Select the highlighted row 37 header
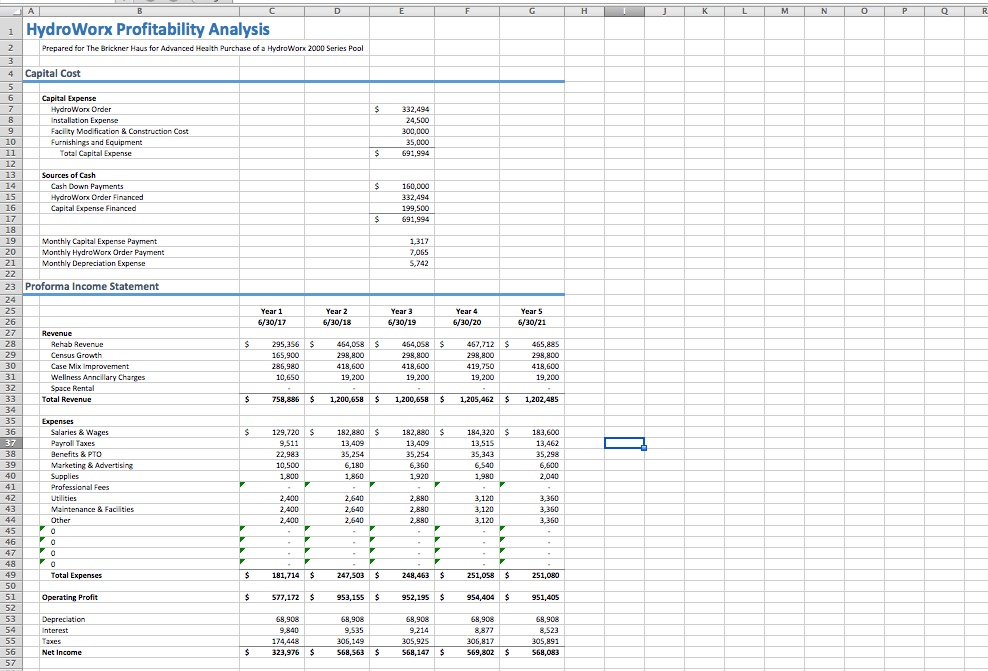Image resolution: width=988 pixels, height=671 pixels. click(11, 444)
